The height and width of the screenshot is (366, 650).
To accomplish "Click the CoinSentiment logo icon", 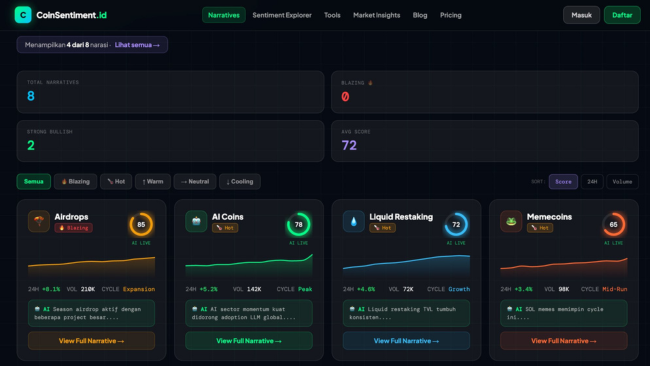I will pyautogui.click(x=23, y=15).
